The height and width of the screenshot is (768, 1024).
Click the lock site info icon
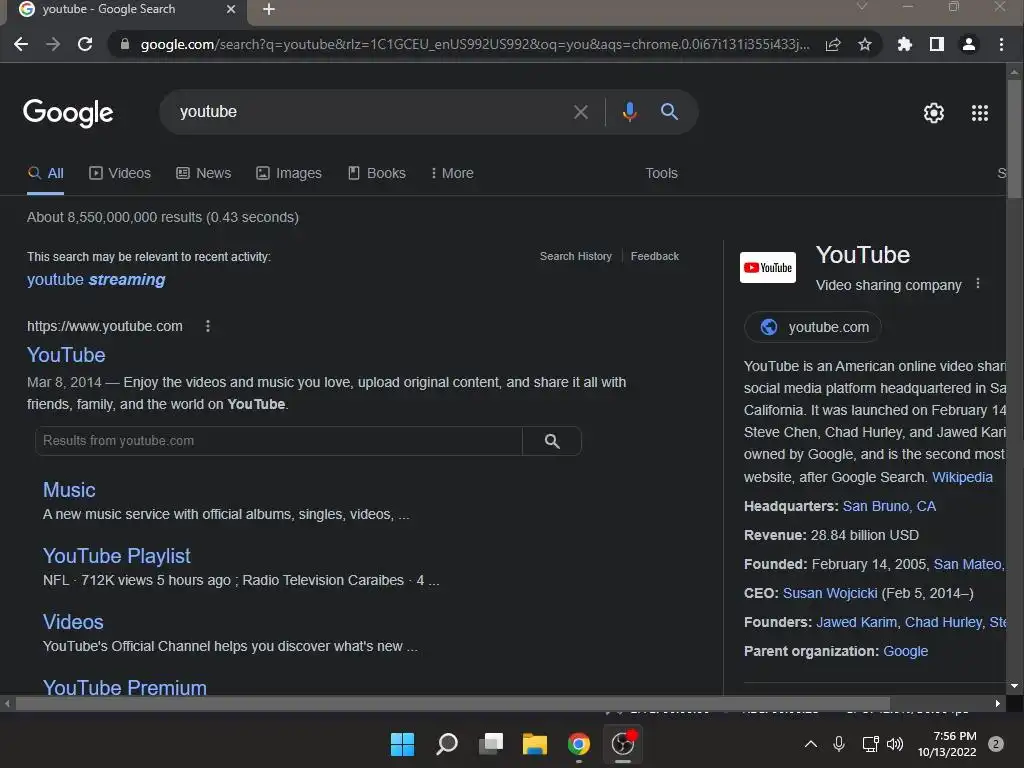click(x=125, y=44)
